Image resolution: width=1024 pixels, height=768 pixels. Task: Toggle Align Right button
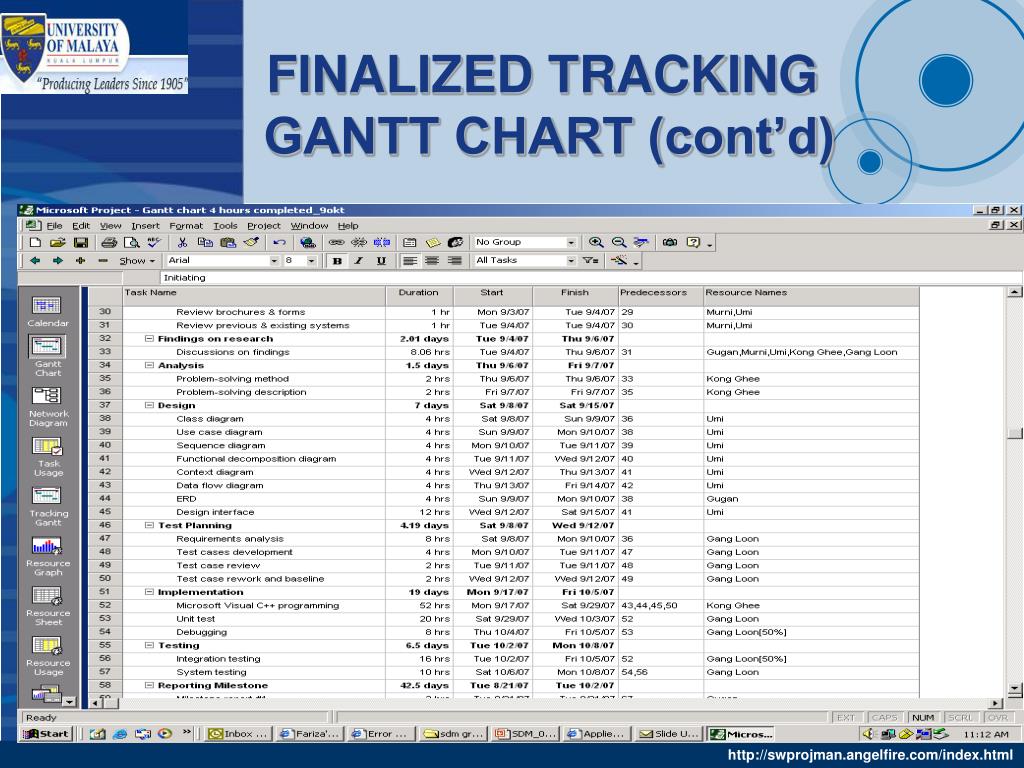455,261
